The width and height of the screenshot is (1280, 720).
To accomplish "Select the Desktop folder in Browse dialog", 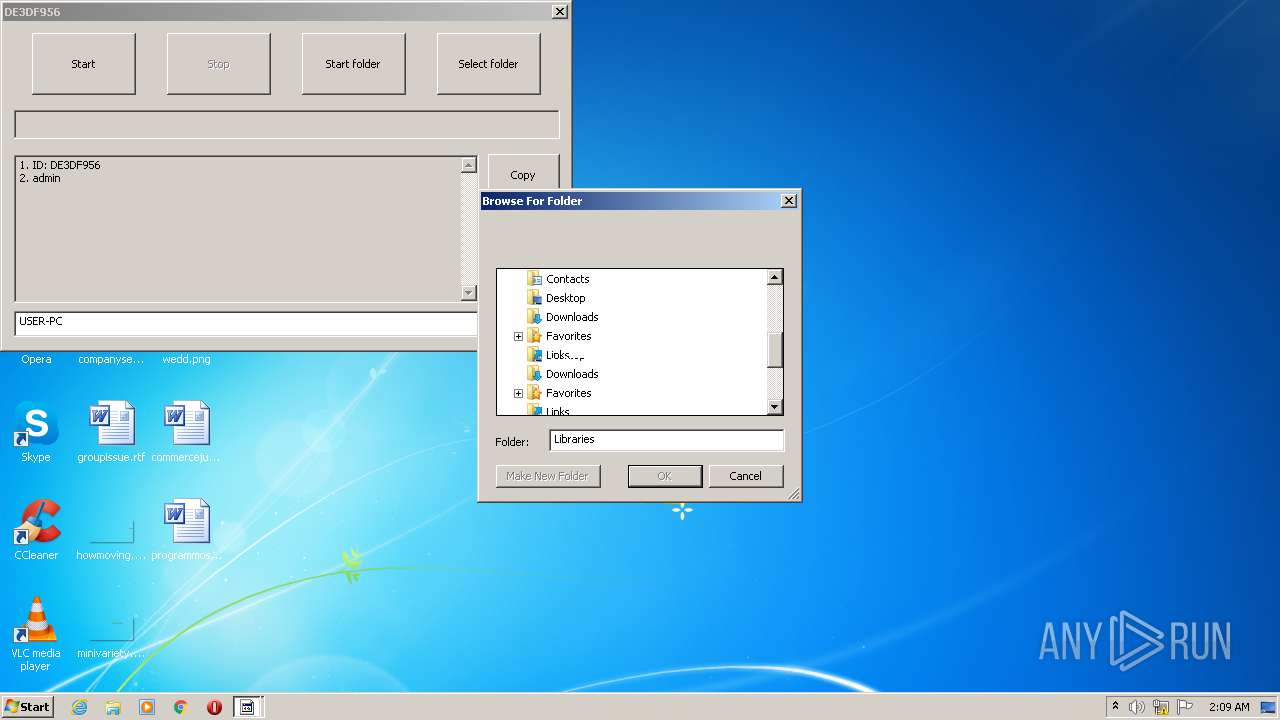I will click(x=565, y=298).
